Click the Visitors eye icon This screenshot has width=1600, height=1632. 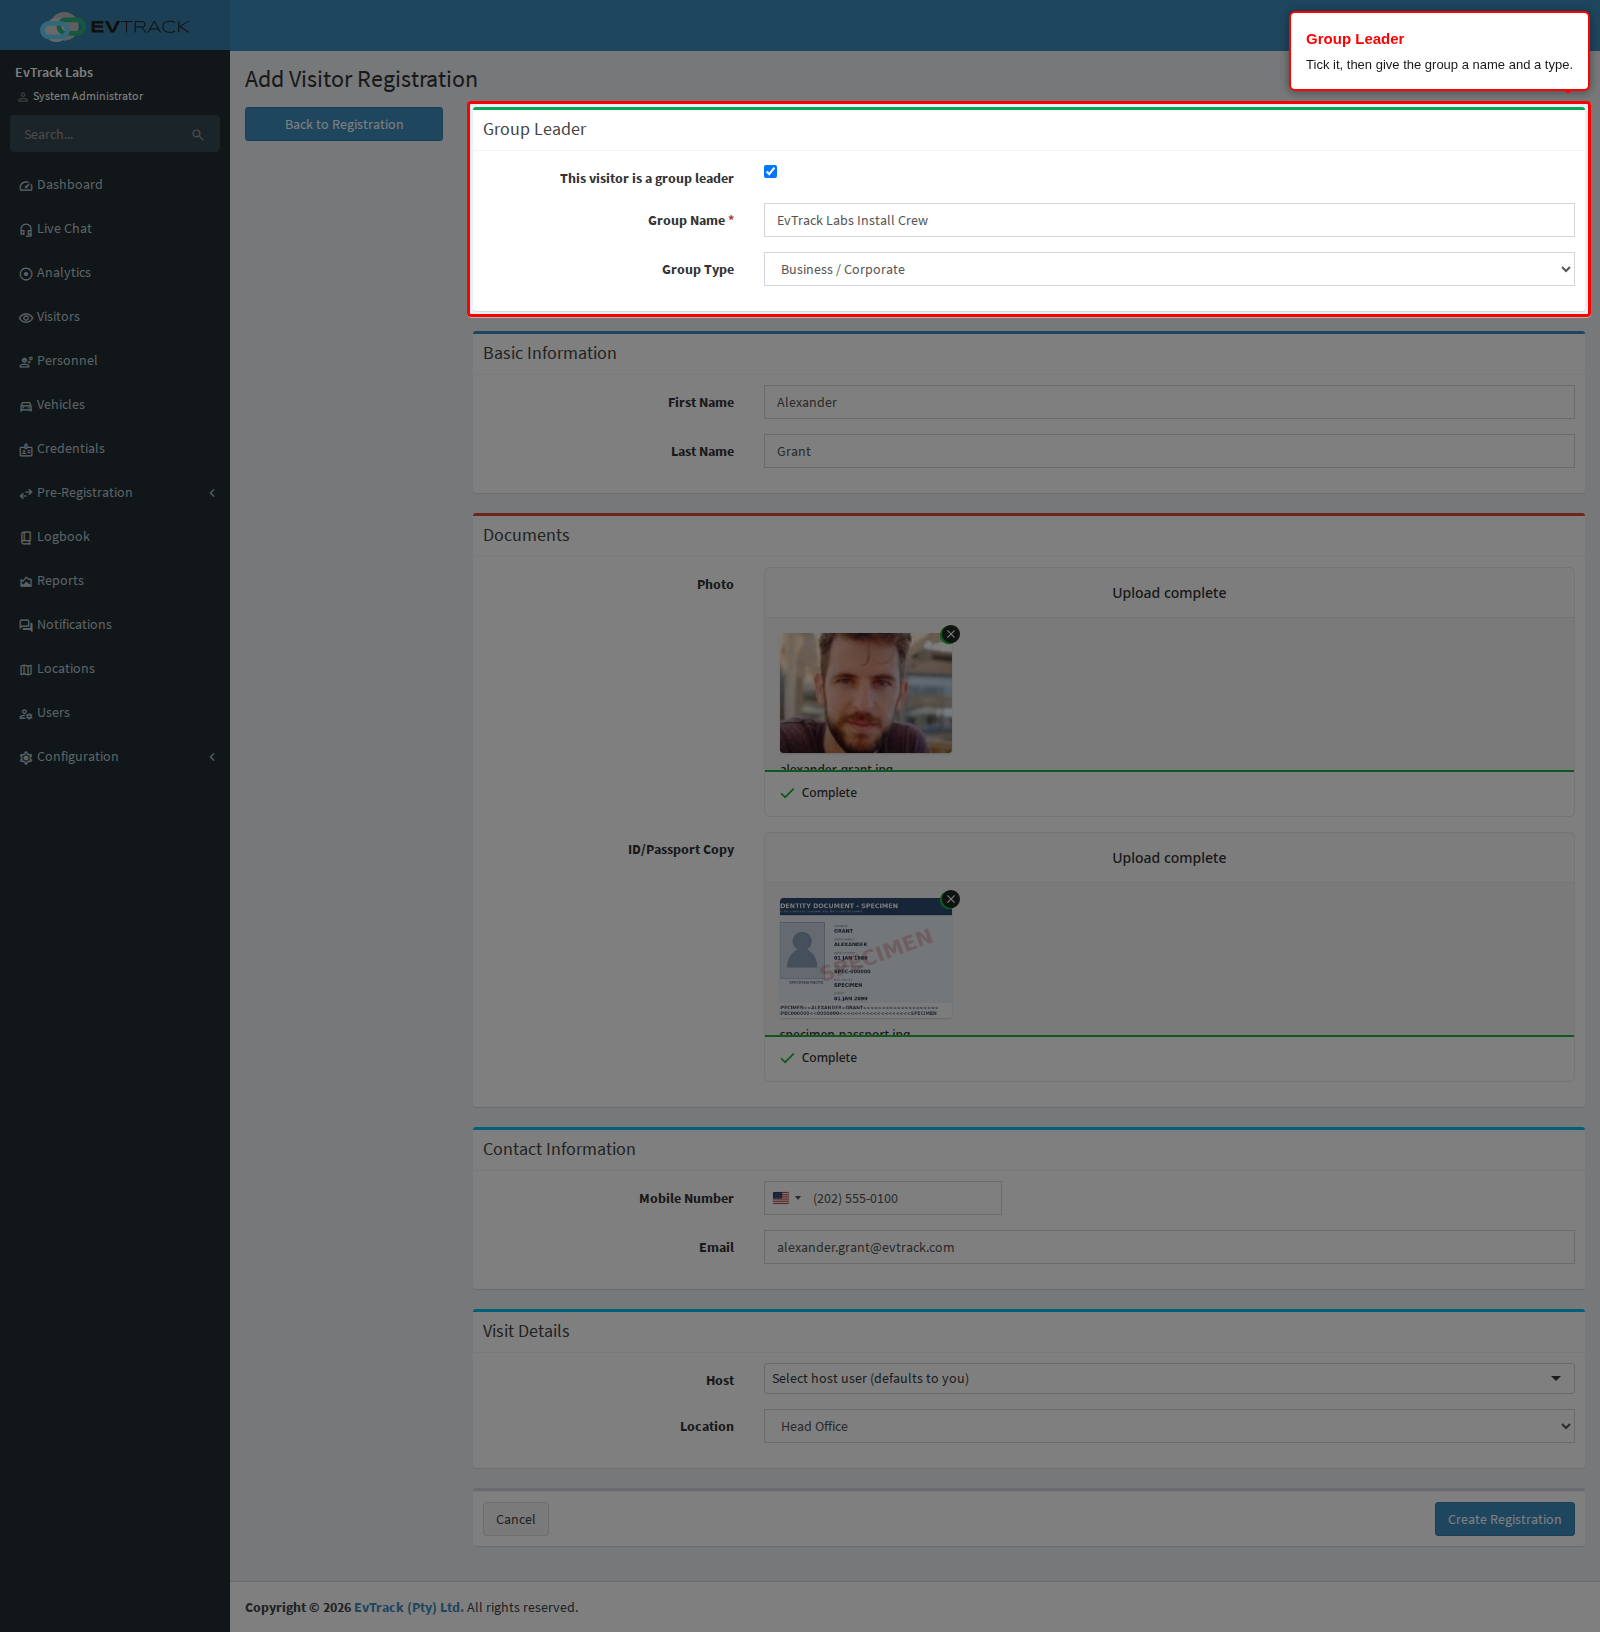(26, 318)
